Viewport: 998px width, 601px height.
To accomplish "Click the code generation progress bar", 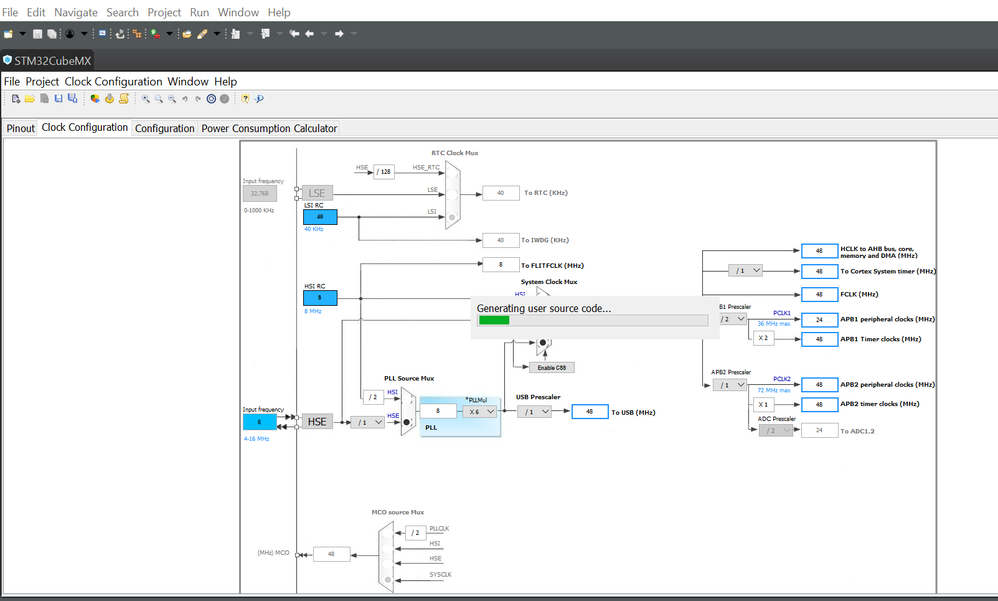I will (x=593, y=320).
